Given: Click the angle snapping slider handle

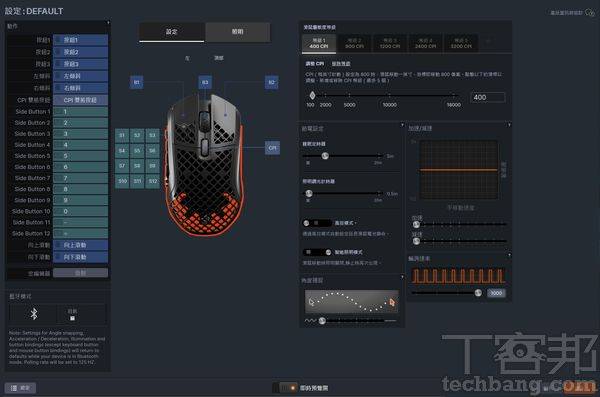Looking at the screenshot, I should tap(322, 320).
